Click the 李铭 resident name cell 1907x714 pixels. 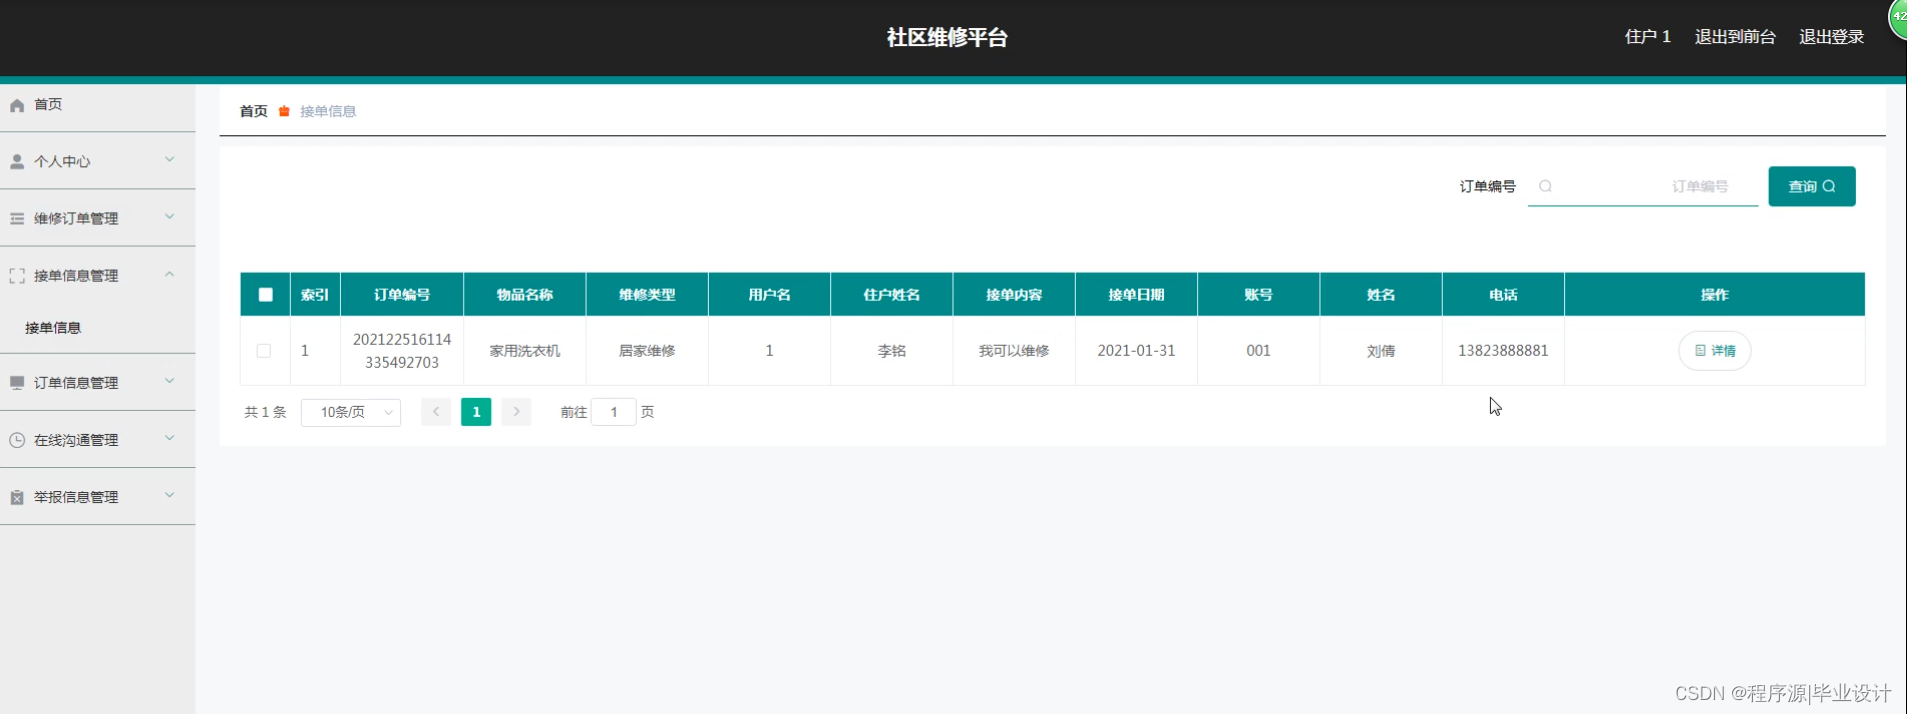(x=892, y=351)
